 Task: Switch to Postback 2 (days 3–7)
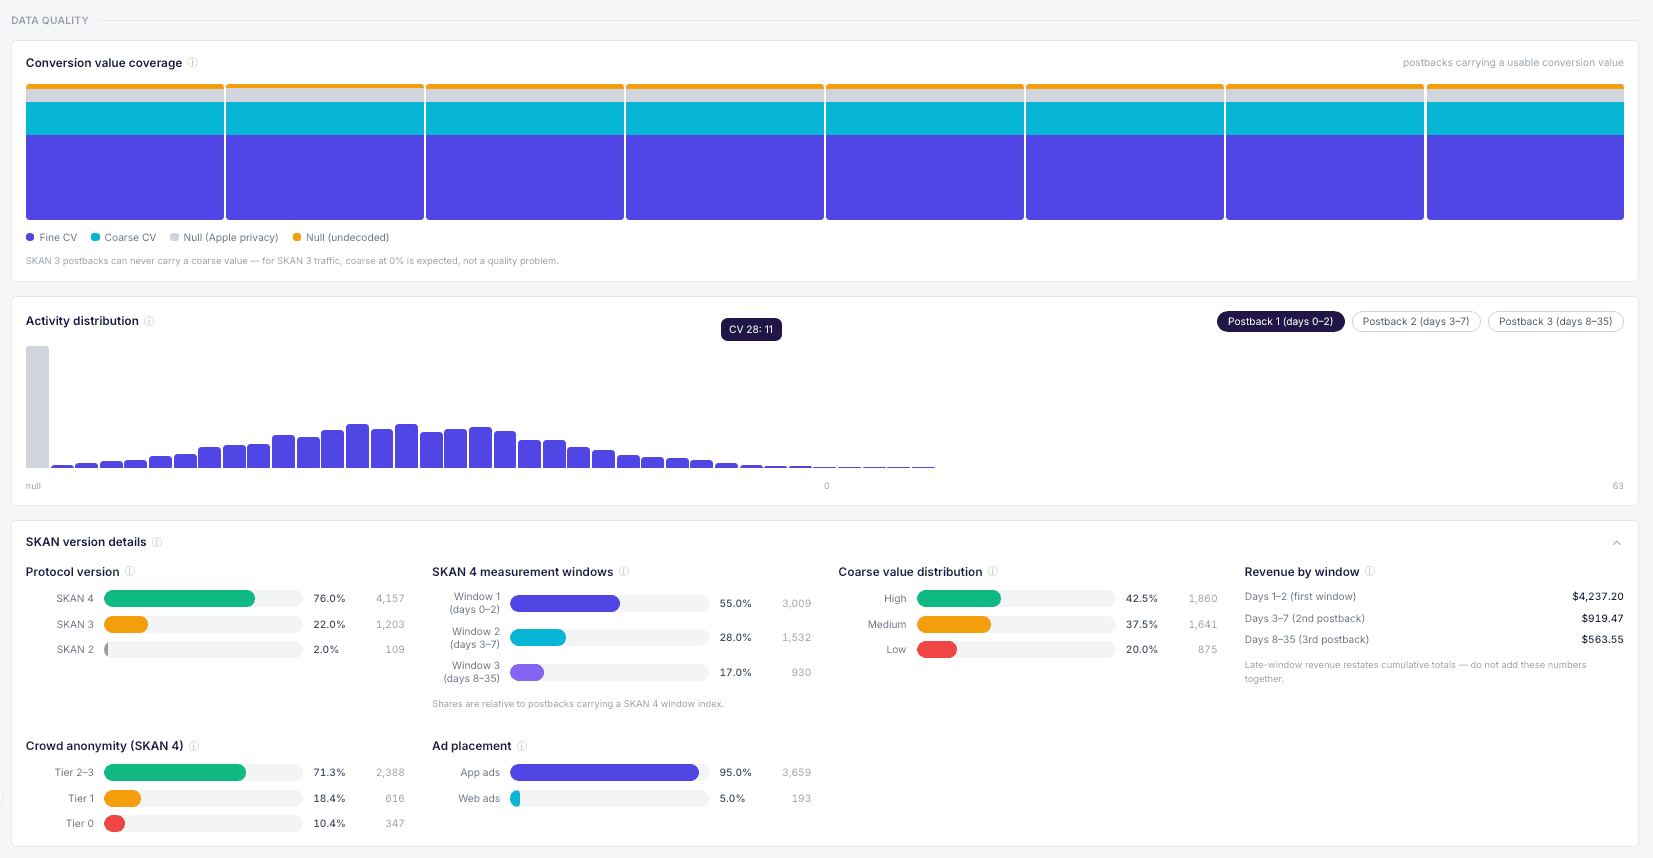tap(1416, 321)
